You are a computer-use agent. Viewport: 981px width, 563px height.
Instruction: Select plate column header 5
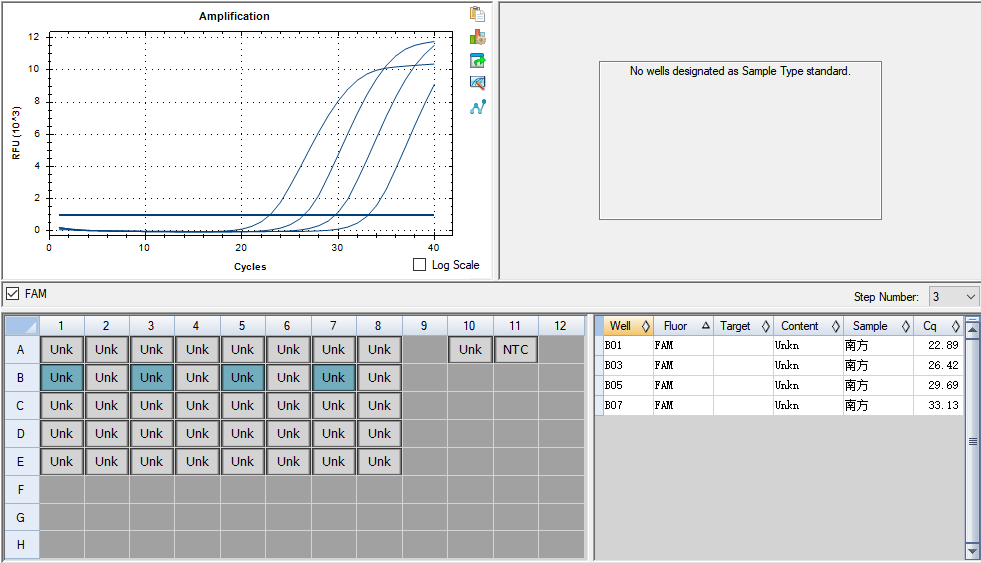(242, 326)
